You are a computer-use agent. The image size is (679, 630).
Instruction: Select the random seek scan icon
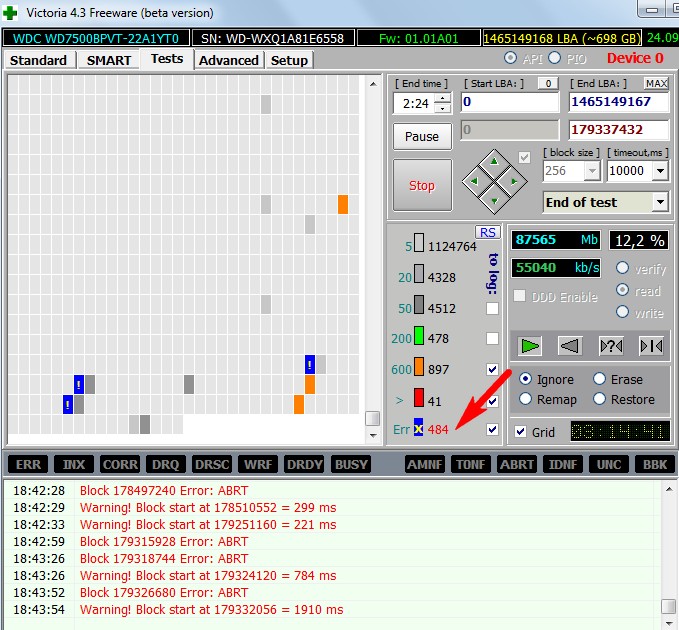611,345
